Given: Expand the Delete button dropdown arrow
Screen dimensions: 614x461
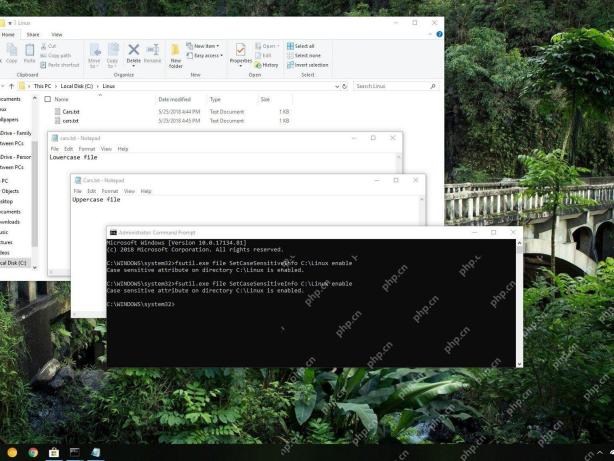Looking at the screenshot, I should (x=134, y=66).
